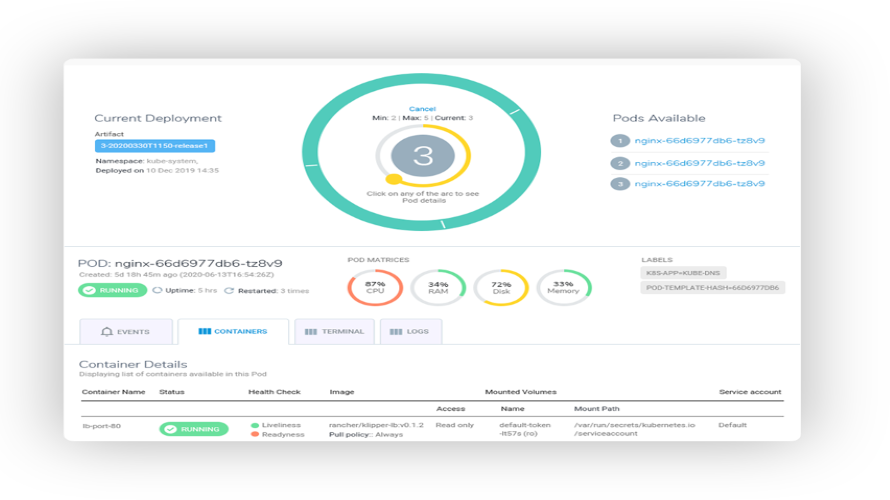
Task: Click pod number 2 circle badge
Action: (620, 163)
